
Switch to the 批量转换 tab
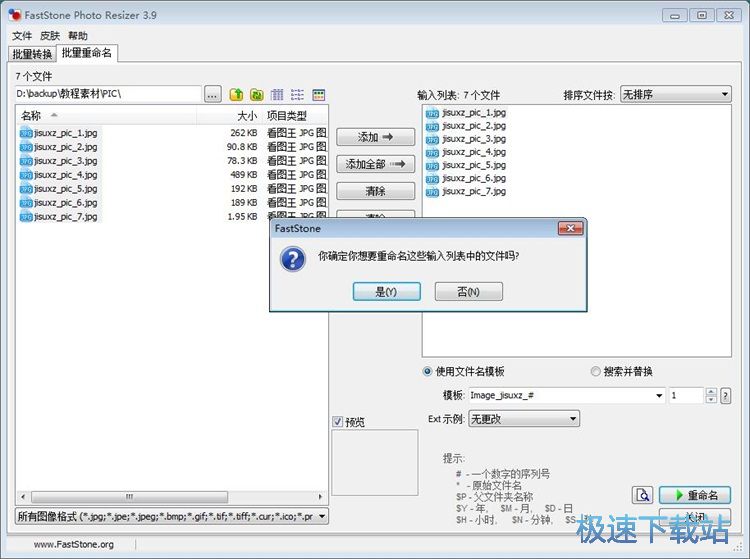coord(32,54)
